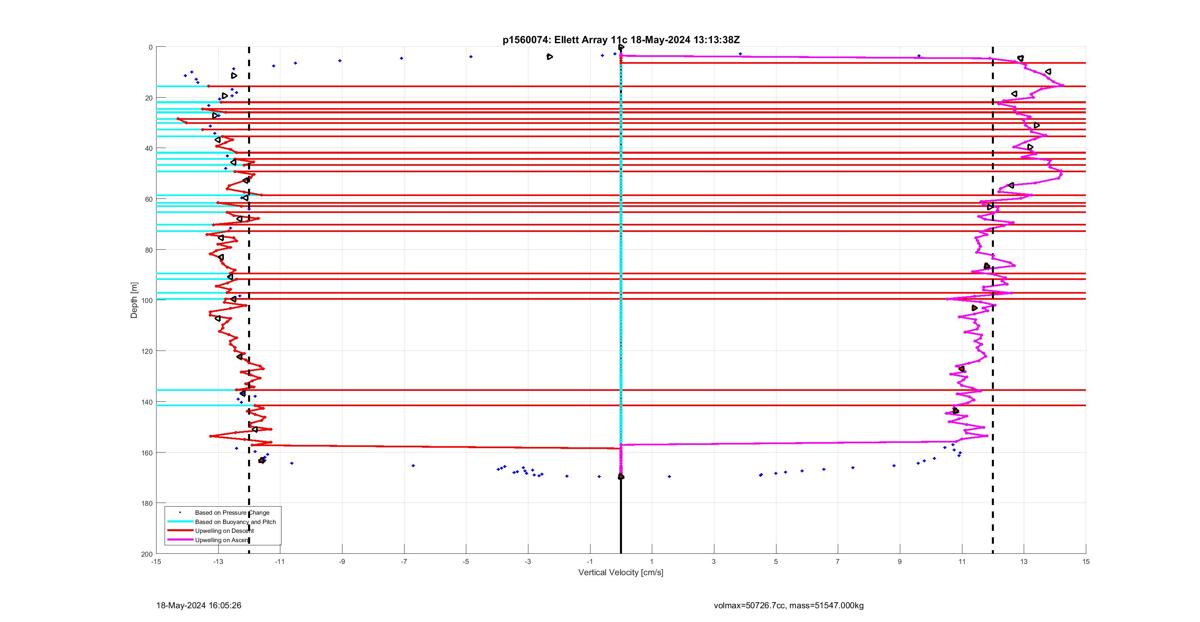Click x-axis tick label '-11'
This screenshot has width=1200, height=622.
click(x=280, y=561)
